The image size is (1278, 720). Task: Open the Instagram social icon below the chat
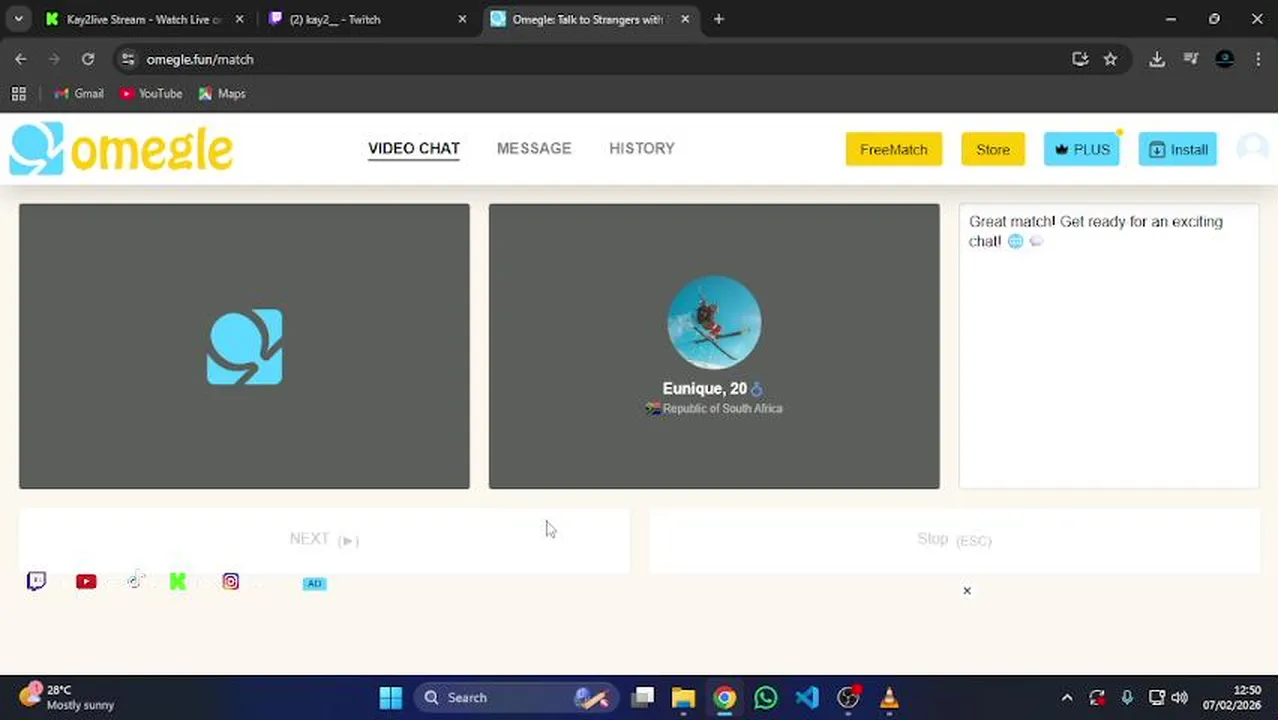231,581
